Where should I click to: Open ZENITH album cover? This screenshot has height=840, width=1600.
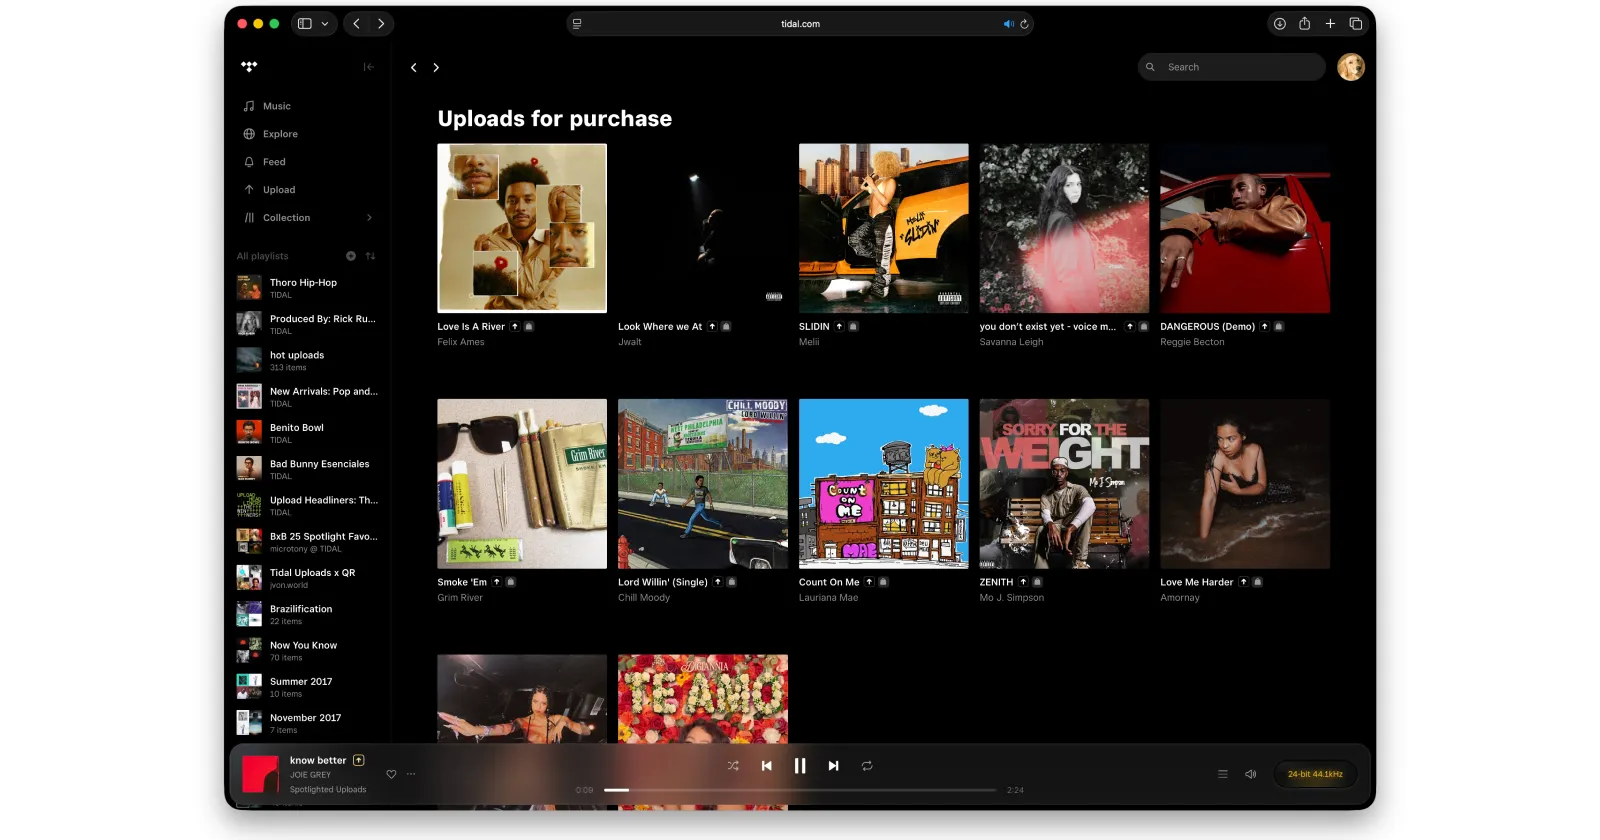[1064, 484]
